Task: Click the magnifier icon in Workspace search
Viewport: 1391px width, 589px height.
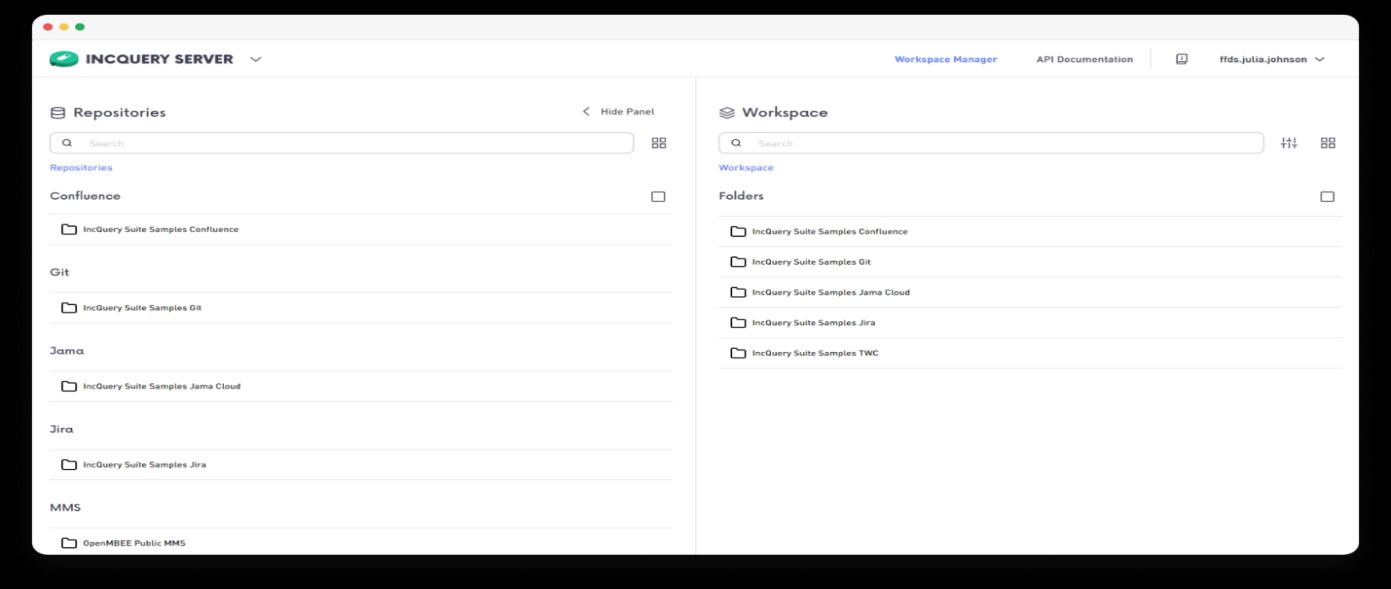Action: (737, 143)
